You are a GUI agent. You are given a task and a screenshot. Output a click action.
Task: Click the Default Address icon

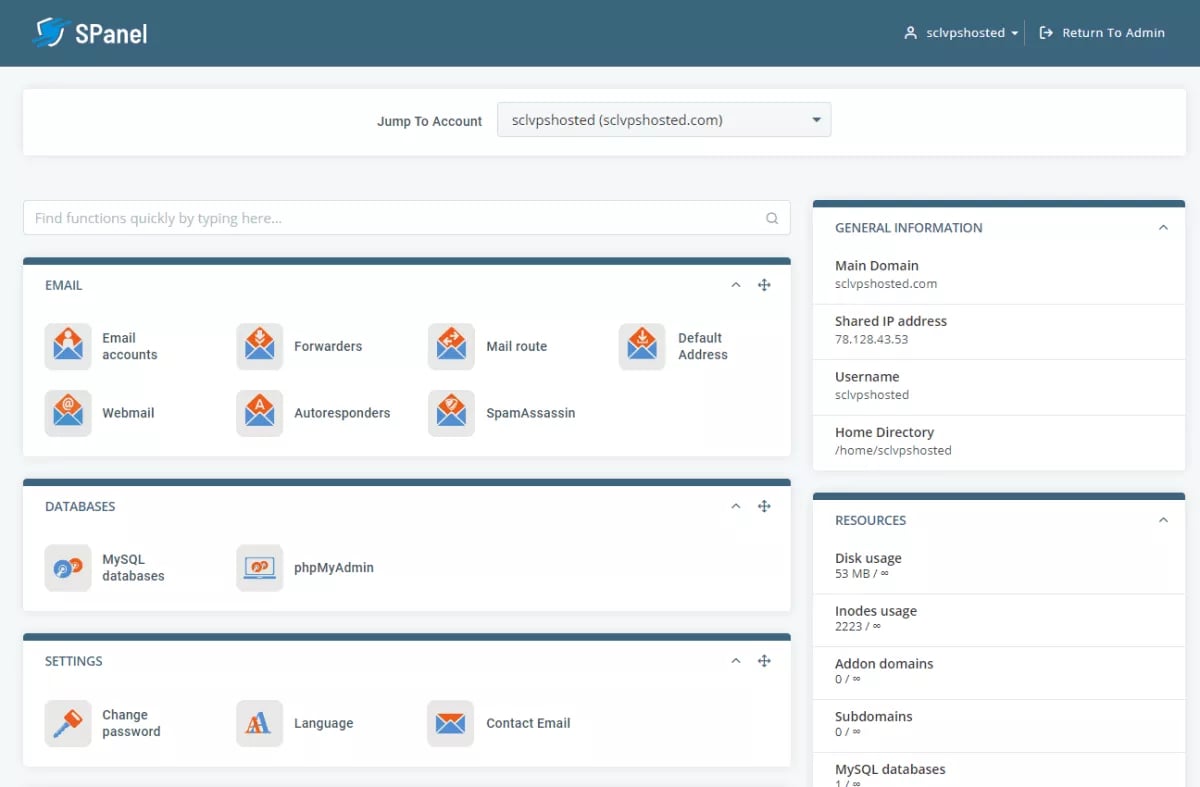(x=642, y=346)
